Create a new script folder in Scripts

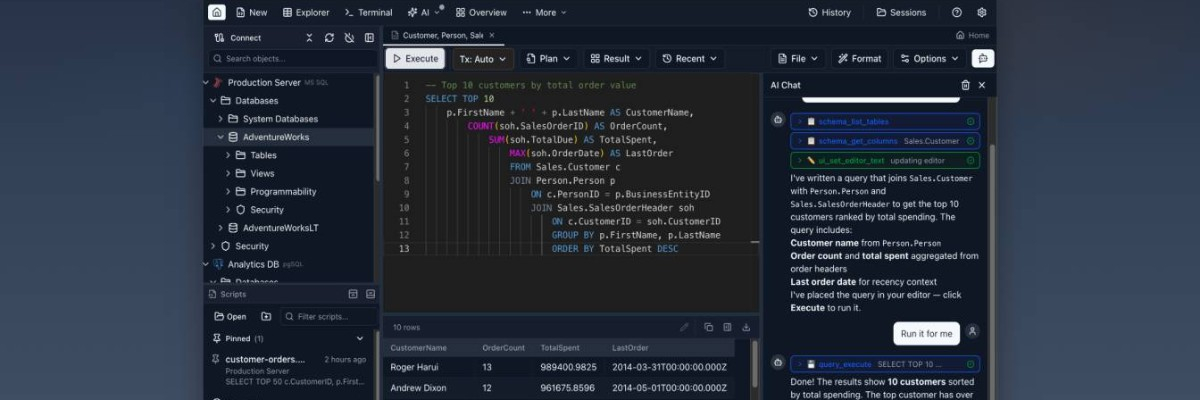tap(266, 316)
